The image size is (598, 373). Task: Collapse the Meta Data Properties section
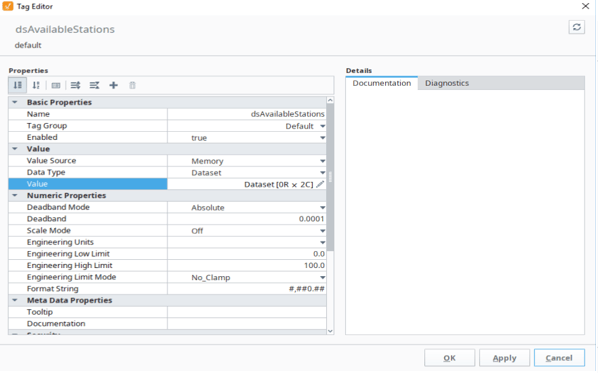(x=15, y=300)
